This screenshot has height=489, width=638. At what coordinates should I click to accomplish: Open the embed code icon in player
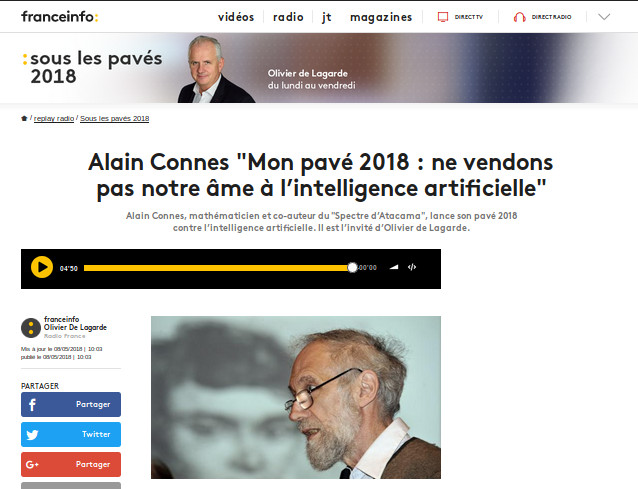(412, 267)
